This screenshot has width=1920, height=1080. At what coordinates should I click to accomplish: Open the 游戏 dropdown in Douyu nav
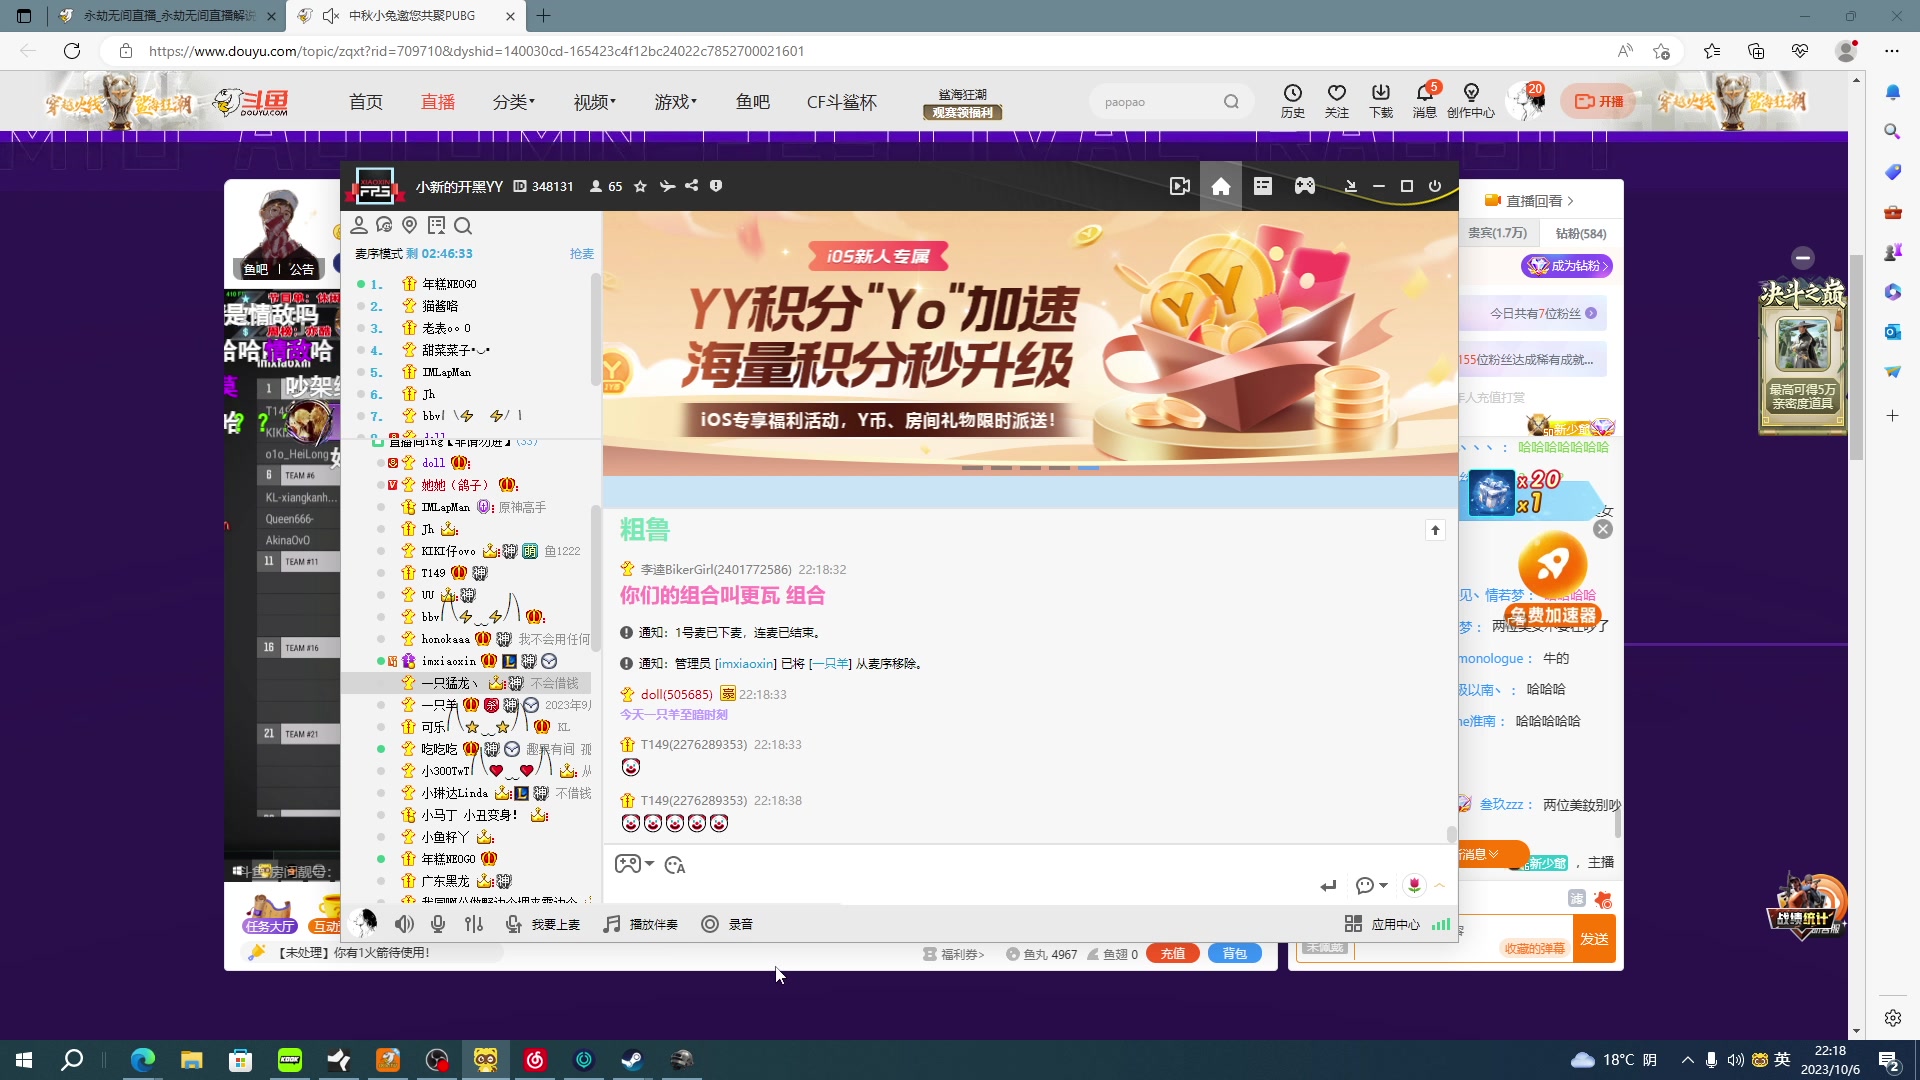coord(676,102)
